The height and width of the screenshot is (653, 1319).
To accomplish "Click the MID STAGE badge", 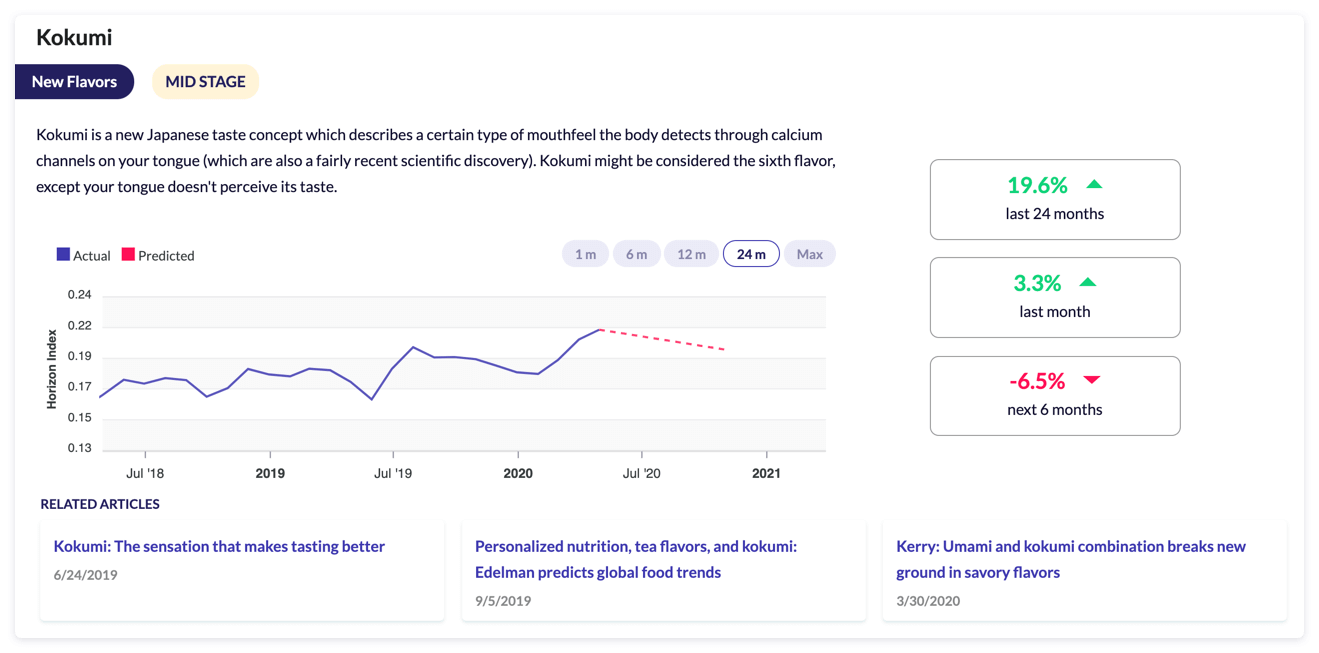I will click(205, 82).
